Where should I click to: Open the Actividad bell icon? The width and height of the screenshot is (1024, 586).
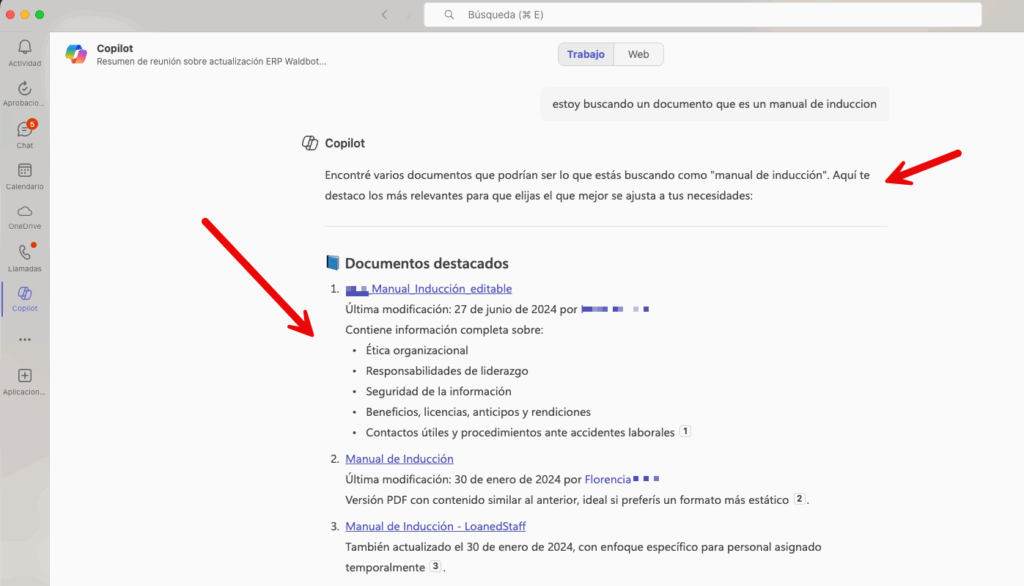tap(25, 48)
